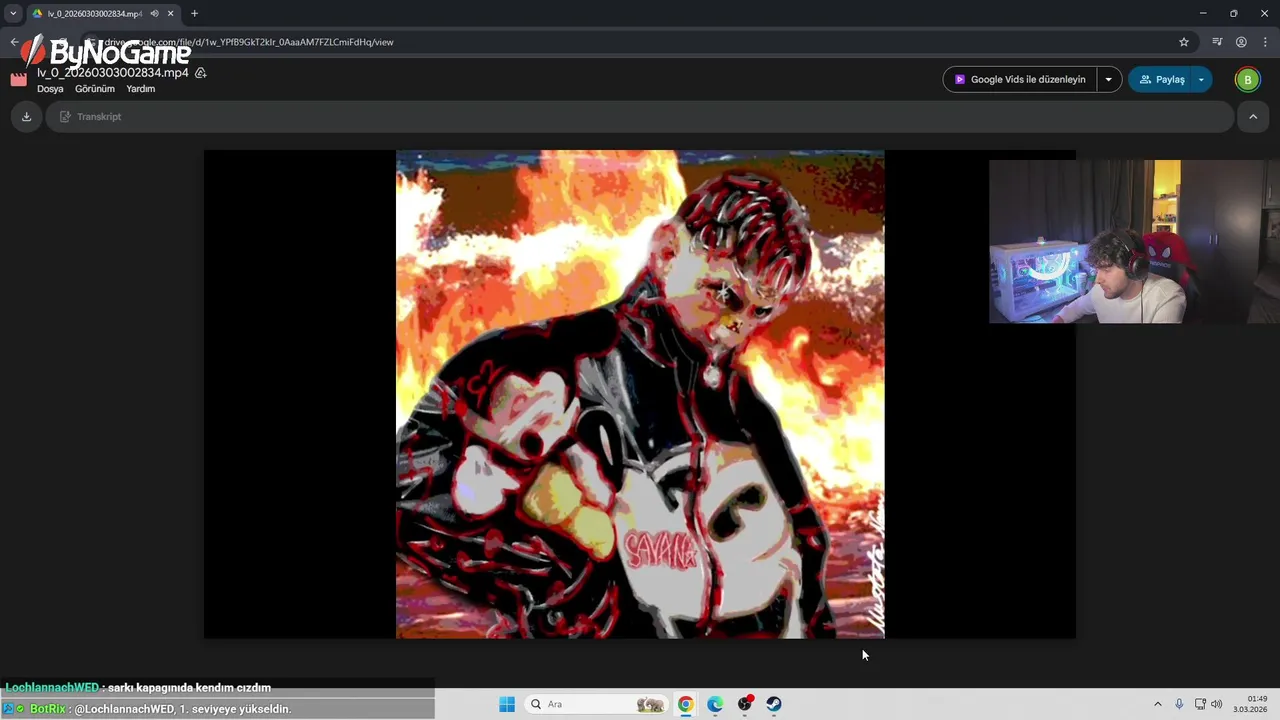Open Microsoft Edge from taskbar
Viewport: 1280px width, 720px height.
[x=715, y=704]
